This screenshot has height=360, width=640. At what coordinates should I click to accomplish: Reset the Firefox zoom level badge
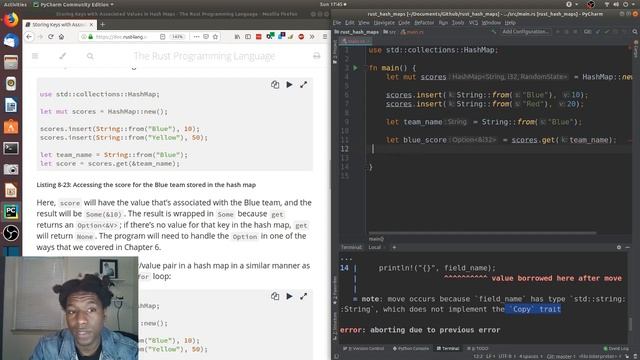coord(178,37)
